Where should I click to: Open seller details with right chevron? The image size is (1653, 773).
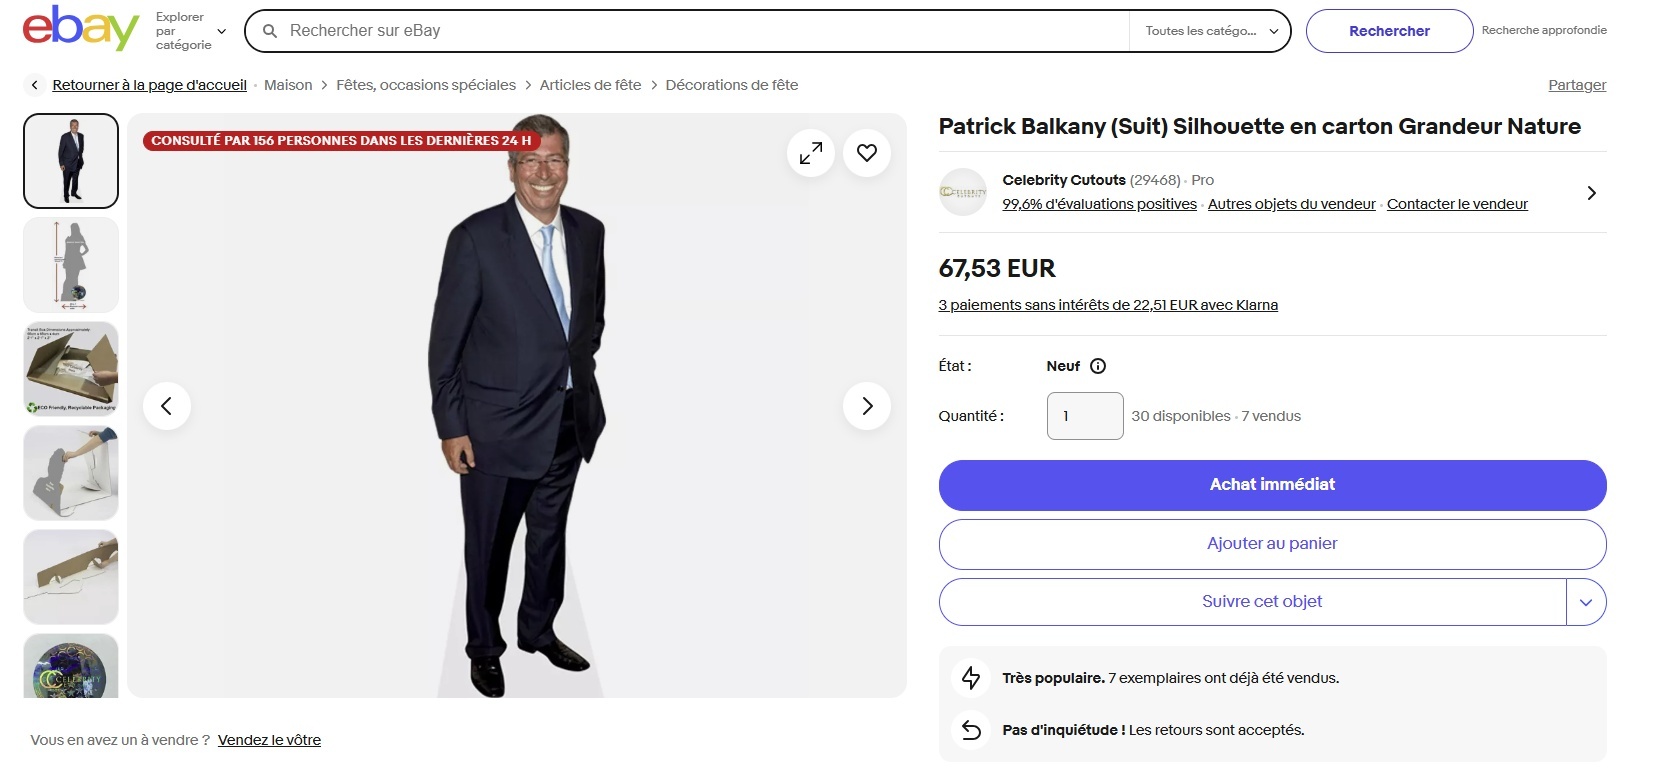[x=1592, y=193]
